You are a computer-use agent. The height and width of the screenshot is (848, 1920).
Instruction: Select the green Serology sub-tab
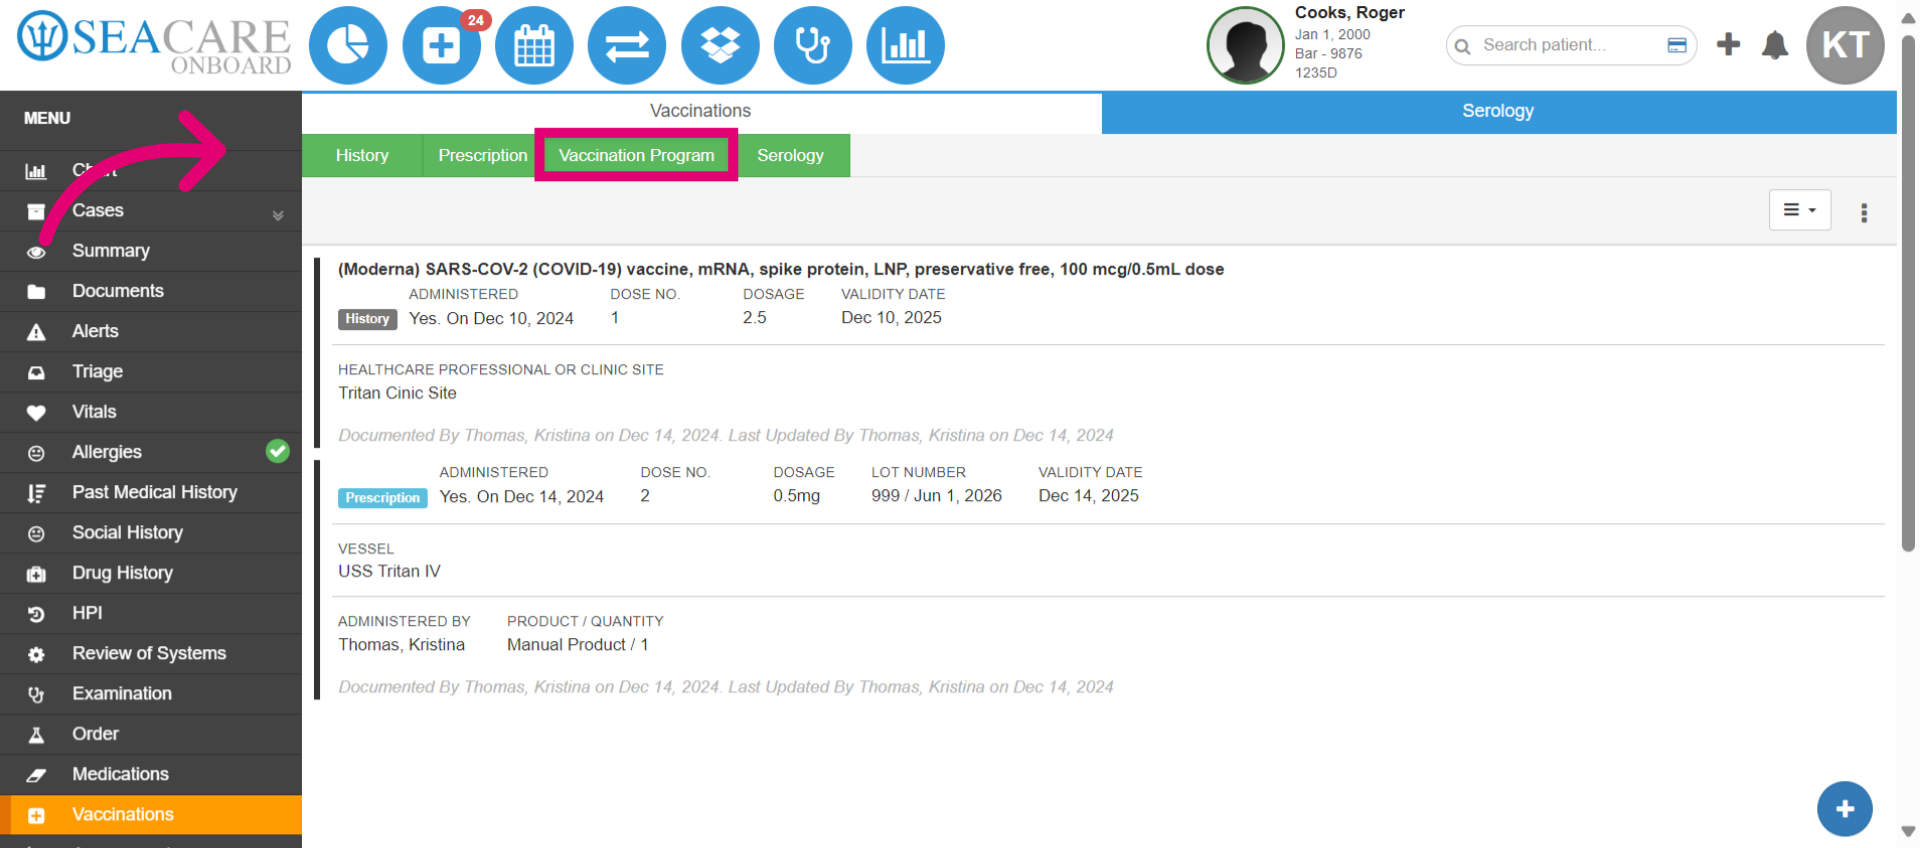[x=790, y=155]
